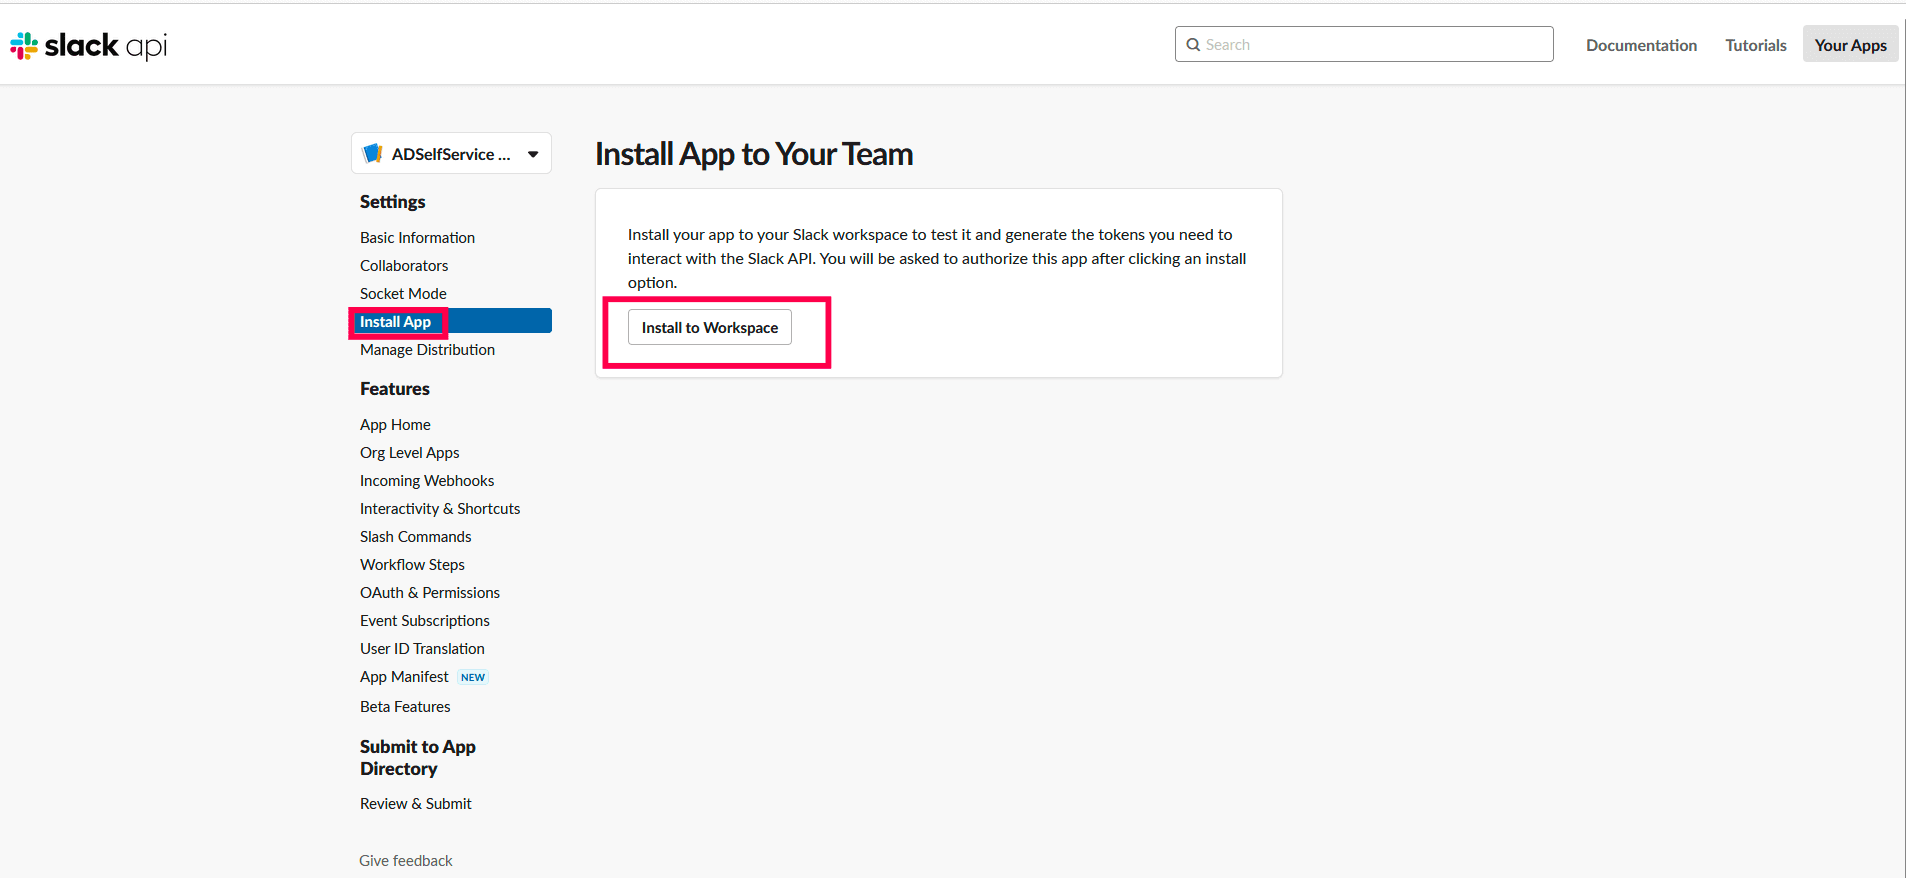Screen dimensions: 1906x878
Task: Select Install App in the sidebar
Action: (x=451, y=321)
